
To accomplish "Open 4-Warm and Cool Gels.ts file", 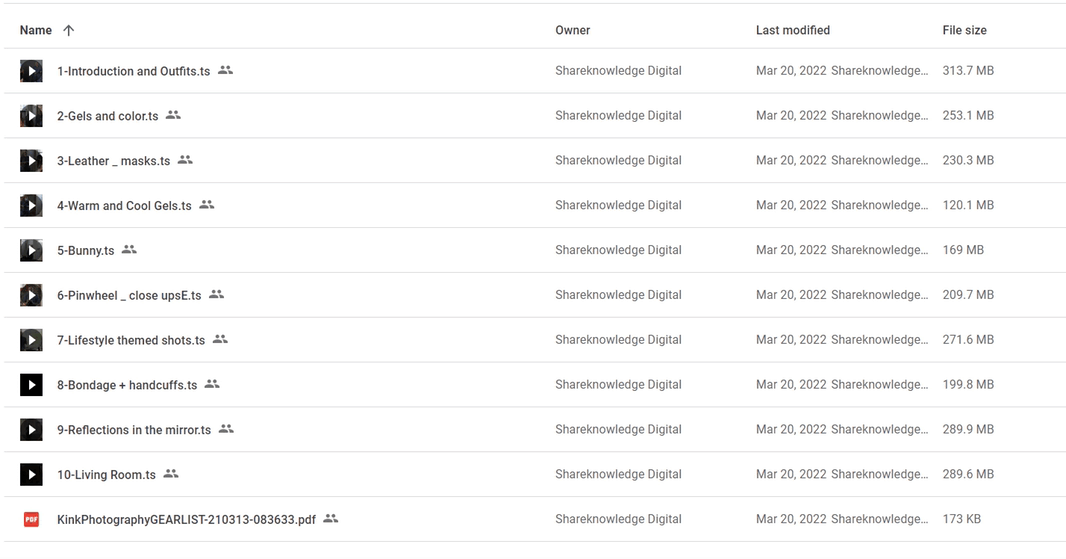I will coord(124,206).
